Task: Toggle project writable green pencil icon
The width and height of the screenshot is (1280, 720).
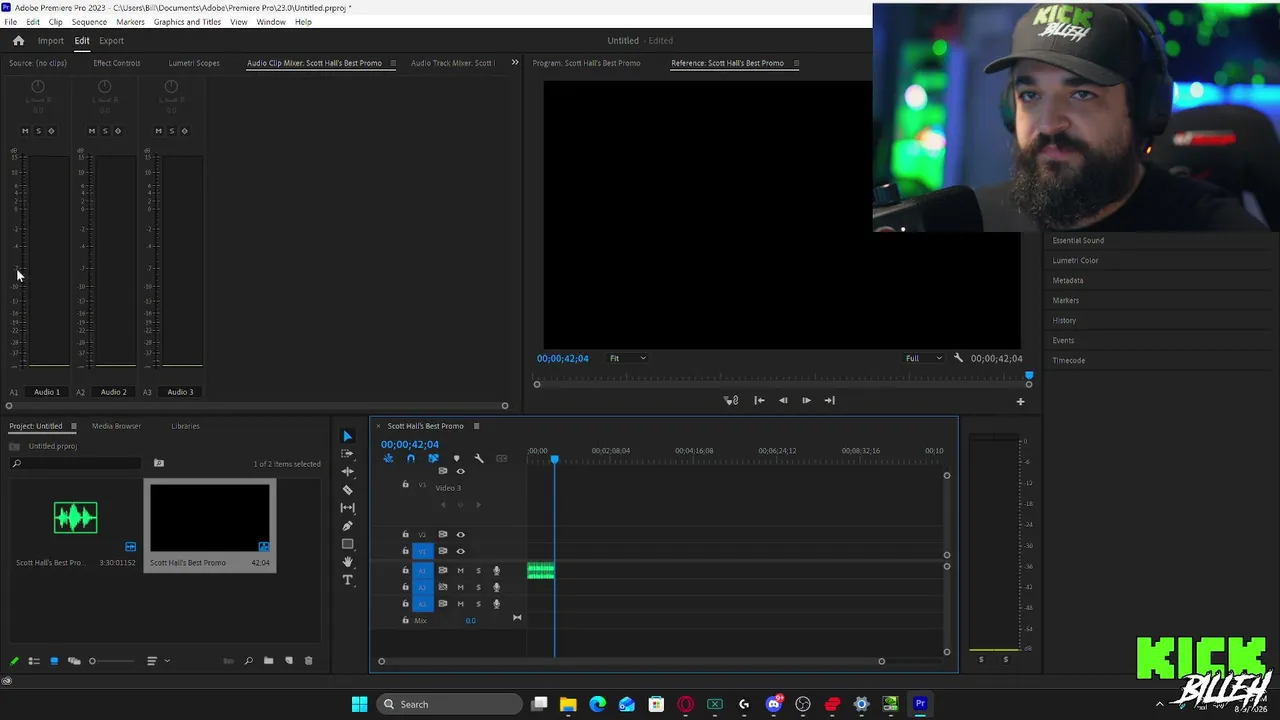Action: pos(14,661)
